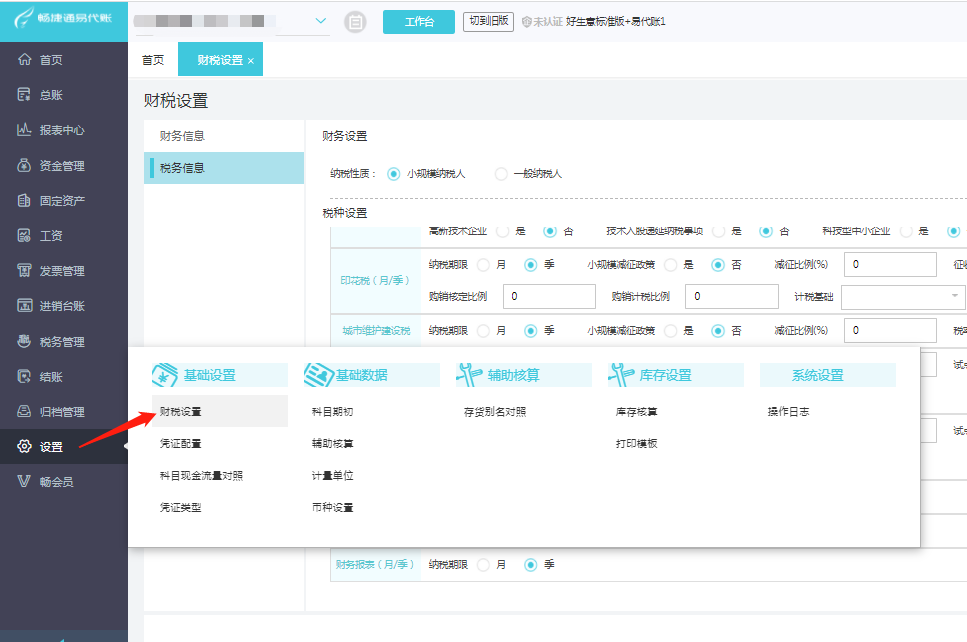
Task: Click the 畅捷通易代账 logo
Action: point(64,19)
